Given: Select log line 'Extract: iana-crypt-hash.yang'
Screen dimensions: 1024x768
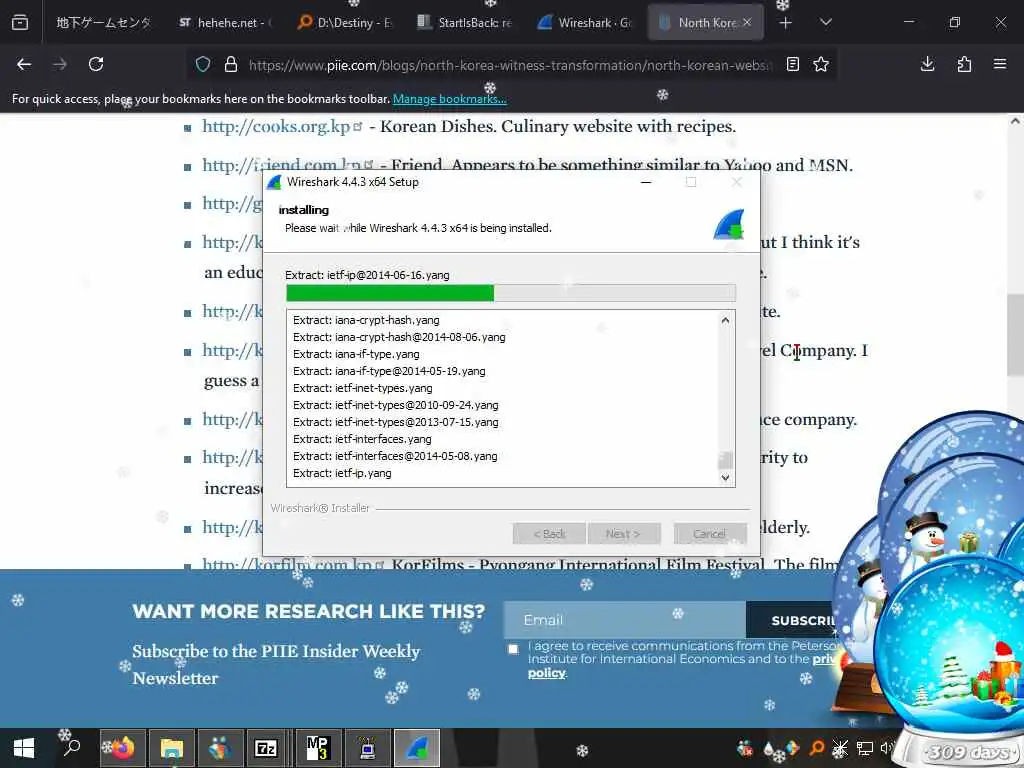Looking at the screenshot, I should [366, 320].
